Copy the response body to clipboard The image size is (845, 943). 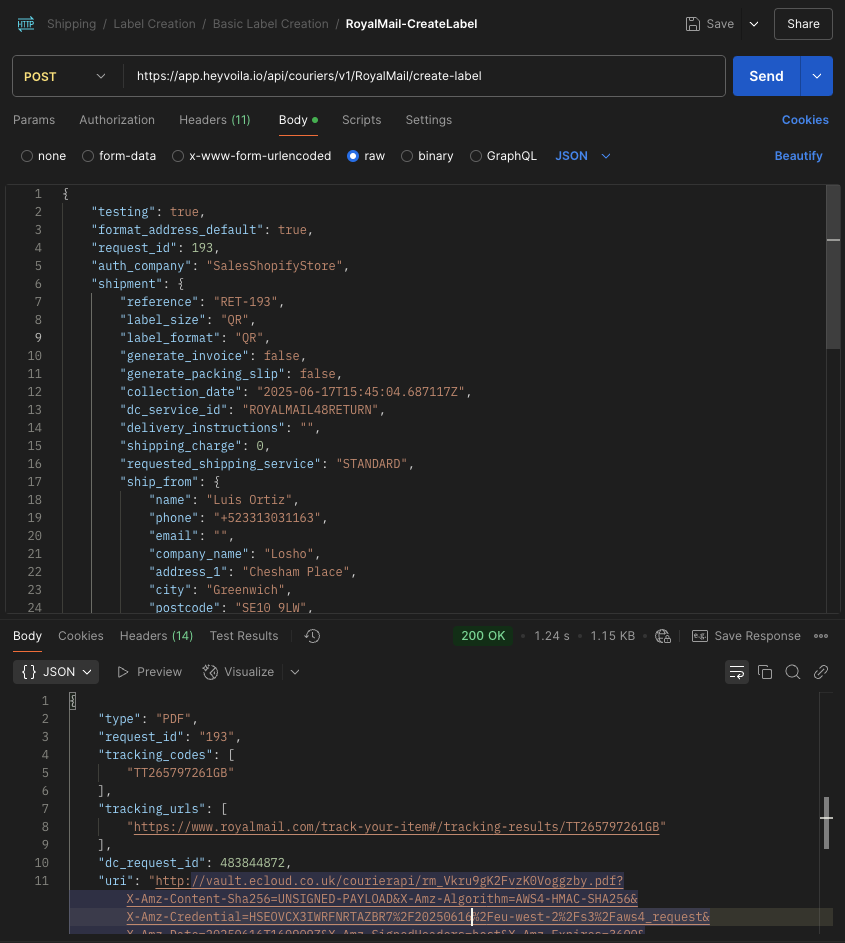765,672
